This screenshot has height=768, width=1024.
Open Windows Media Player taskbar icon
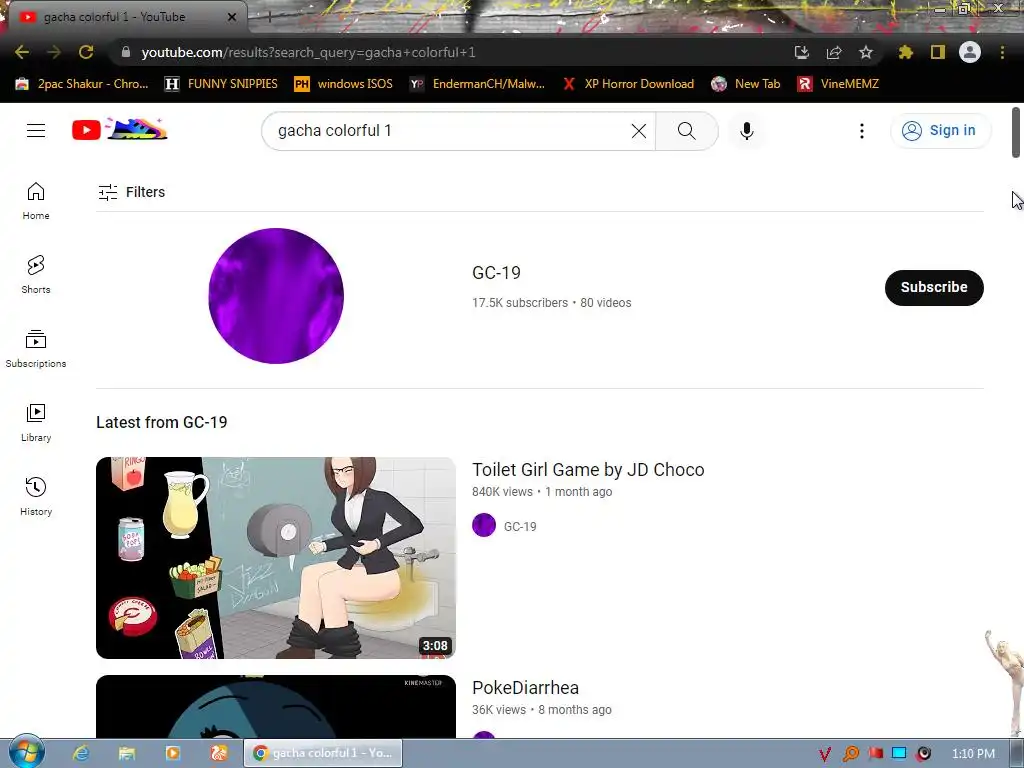click(x=173, y=753)
